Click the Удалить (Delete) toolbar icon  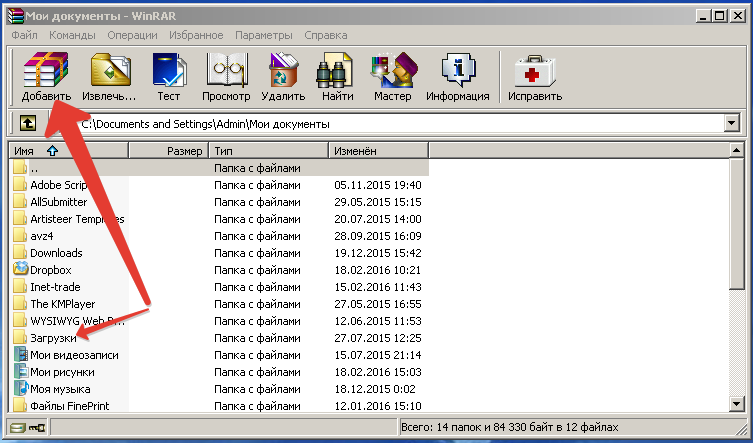[x=283, y=74]
